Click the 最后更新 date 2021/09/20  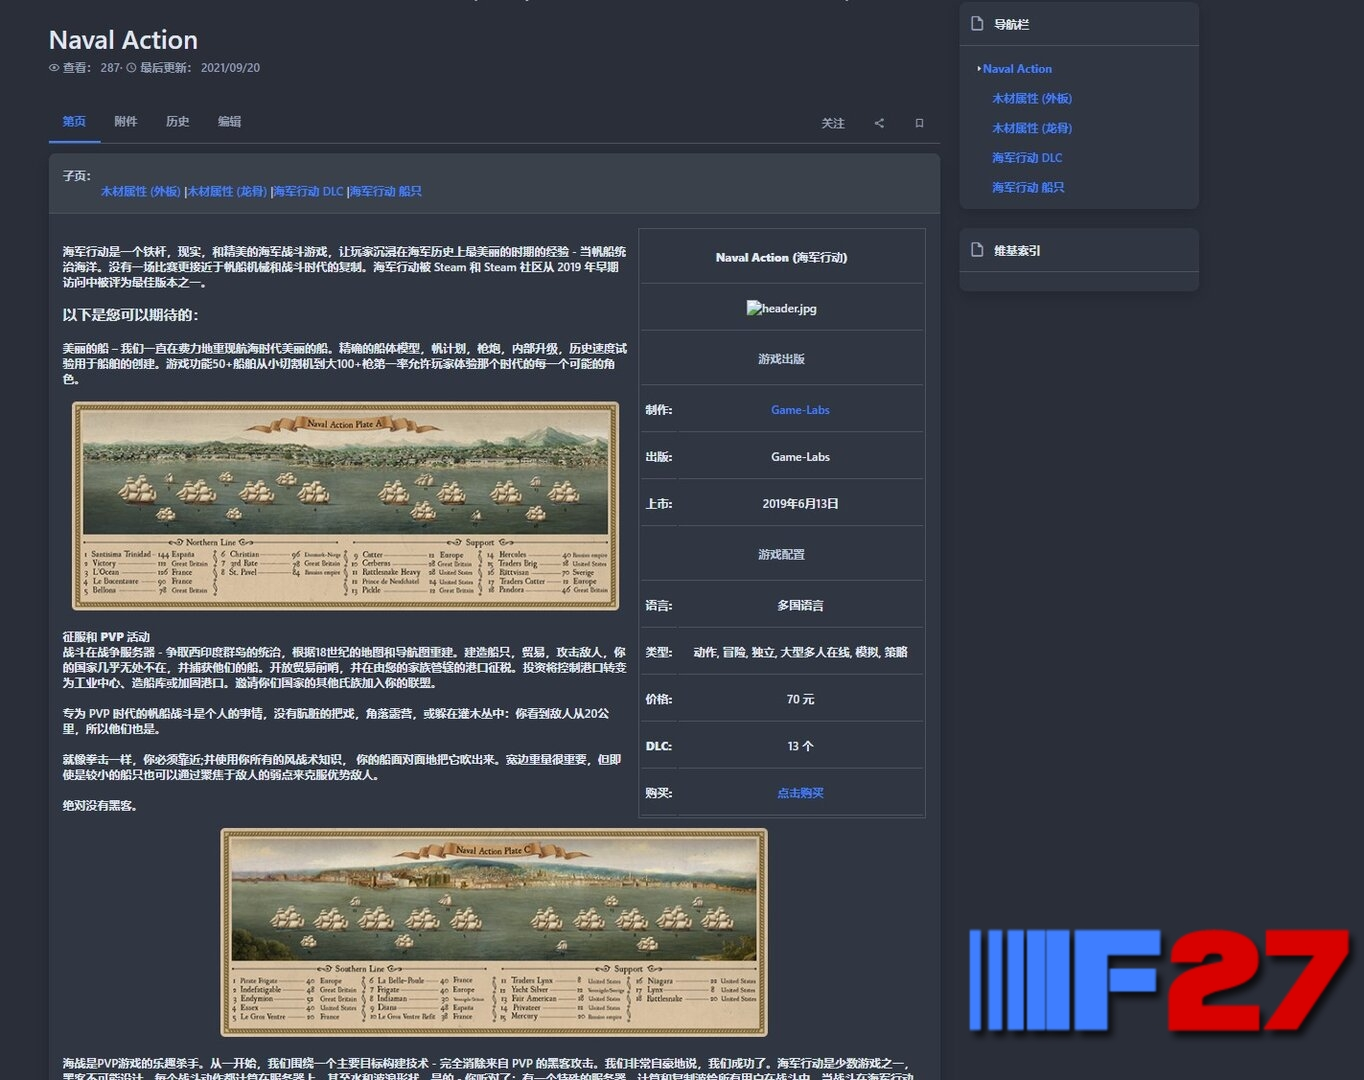click(230, 68)
